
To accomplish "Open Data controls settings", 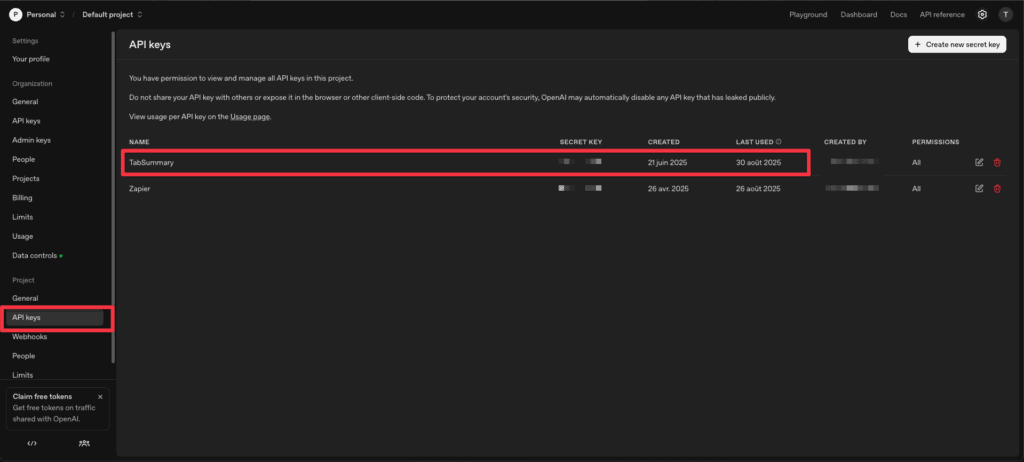I will pos(37,256).
